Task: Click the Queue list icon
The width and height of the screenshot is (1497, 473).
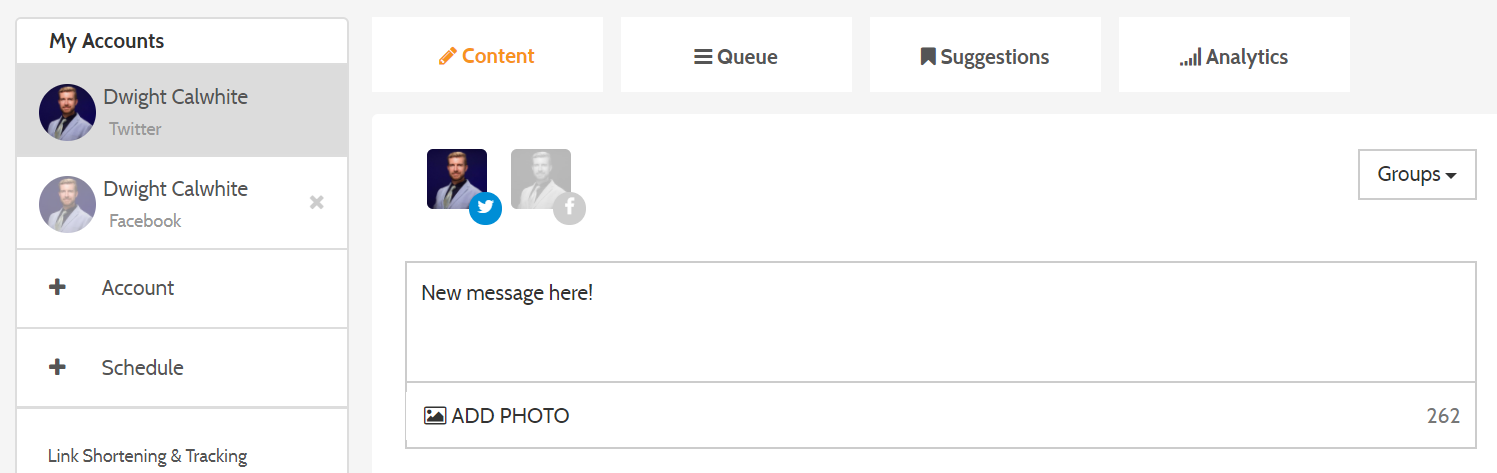Action: [x=703, y=57]
